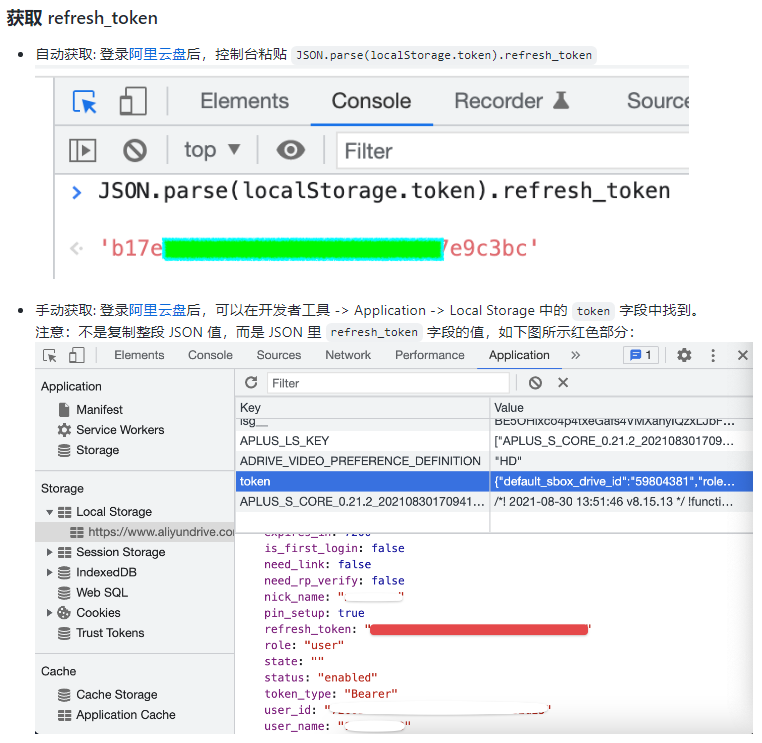762x743 pixels.
Task: Click inspect element icon in lower DevTools
Action: click(x=50, y=356)
